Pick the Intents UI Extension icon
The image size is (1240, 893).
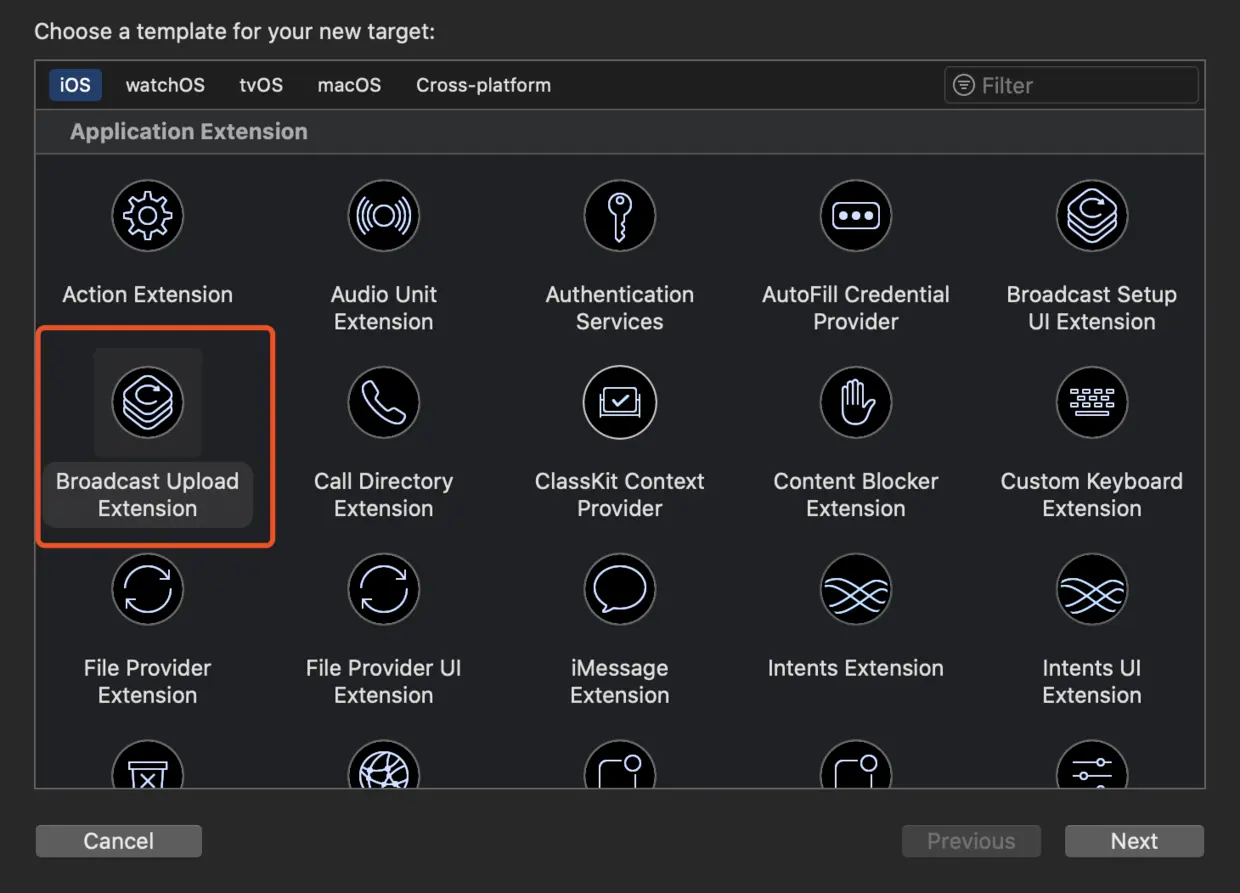(x=1092, y=589)
